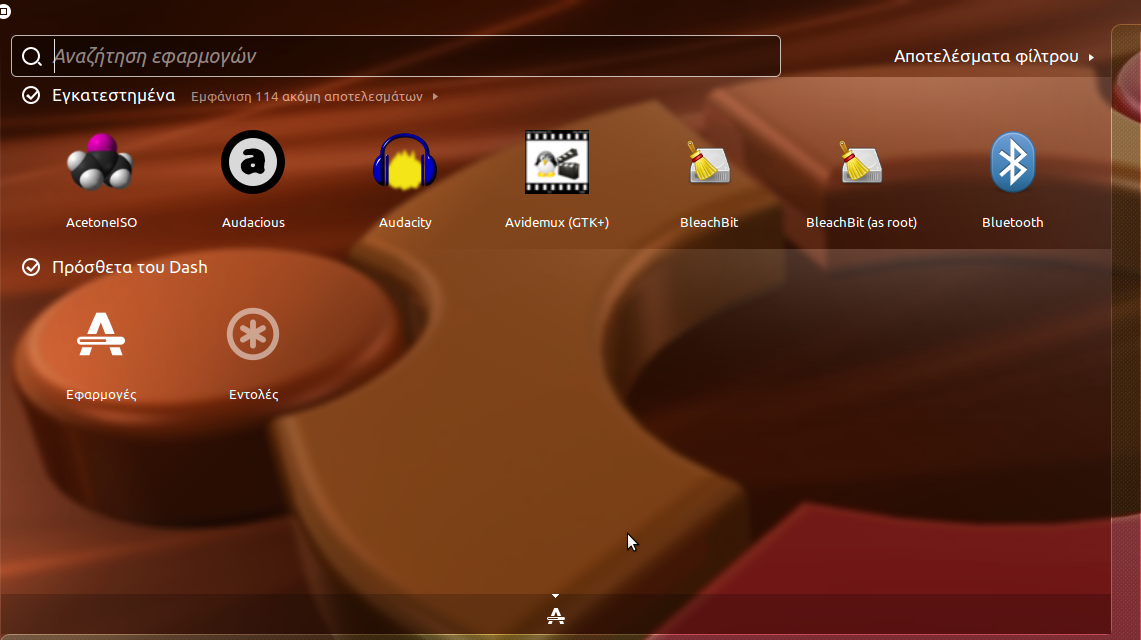
Task: Collapse the Εγκατεστημένα category header
Action: tap(113, 96)
